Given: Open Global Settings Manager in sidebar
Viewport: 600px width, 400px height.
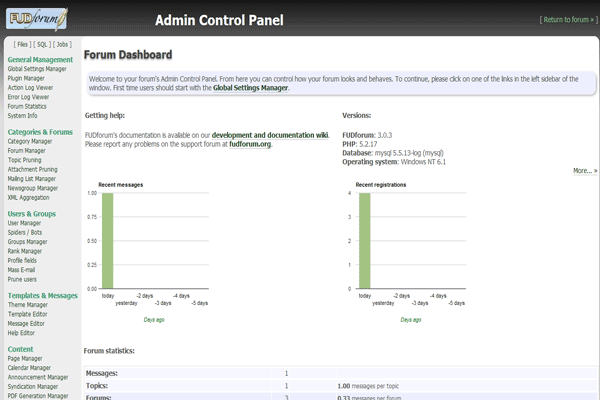Looking at the screenshot, I should tap(37, 69).
